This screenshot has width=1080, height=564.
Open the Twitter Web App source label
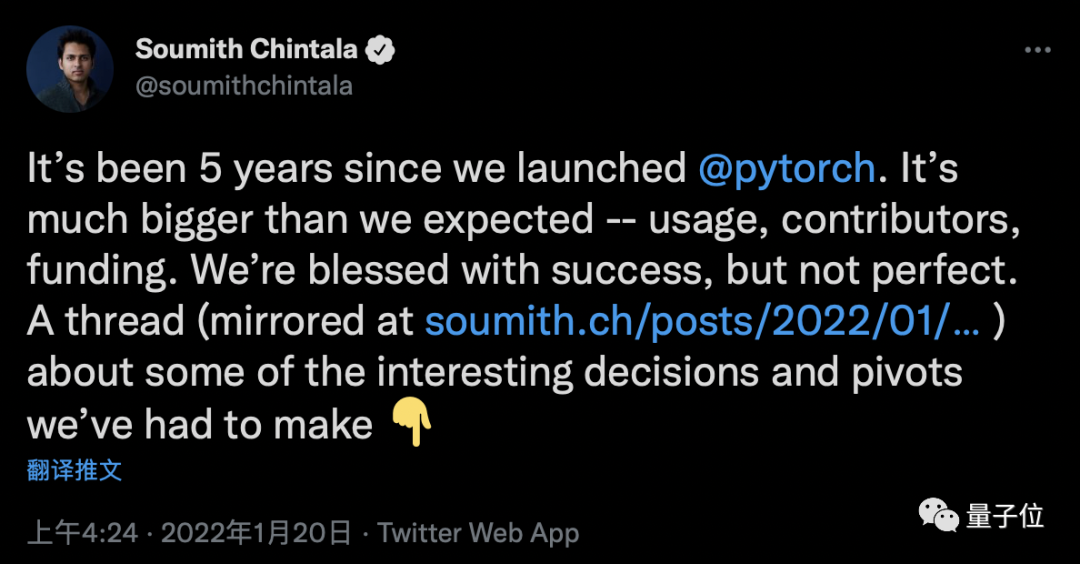[x=479, y=533]
